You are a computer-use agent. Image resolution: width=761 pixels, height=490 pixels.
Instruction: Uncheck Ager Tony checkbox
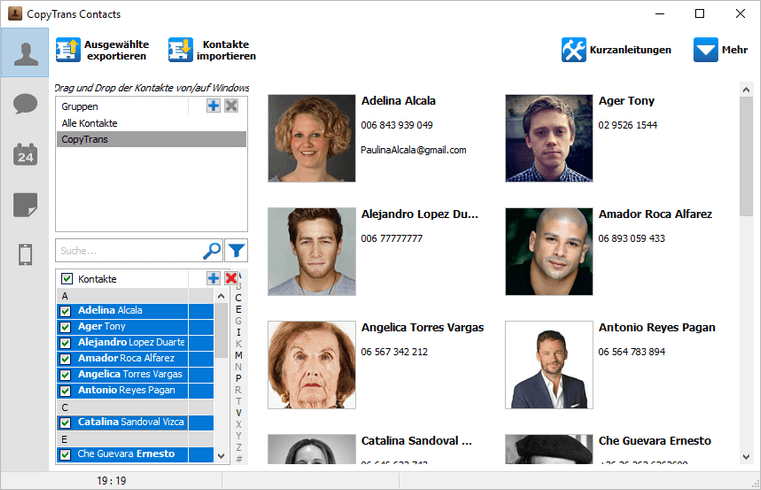point(65,327)
